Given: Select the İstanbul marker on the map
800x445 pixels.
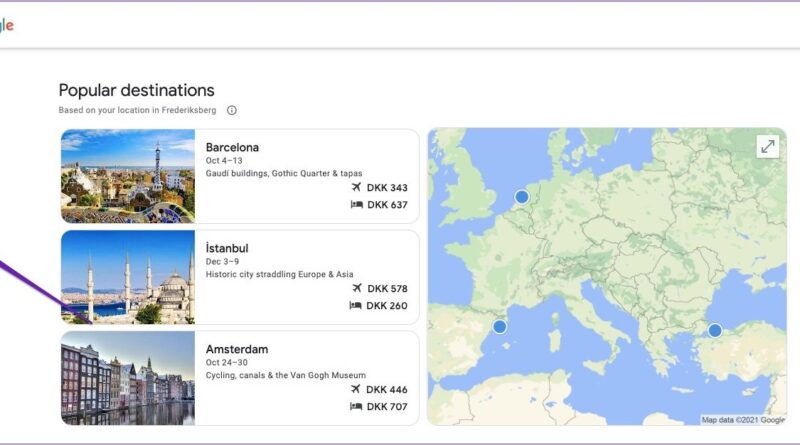Looking at the screenshot, I should (x=715, y=330).
